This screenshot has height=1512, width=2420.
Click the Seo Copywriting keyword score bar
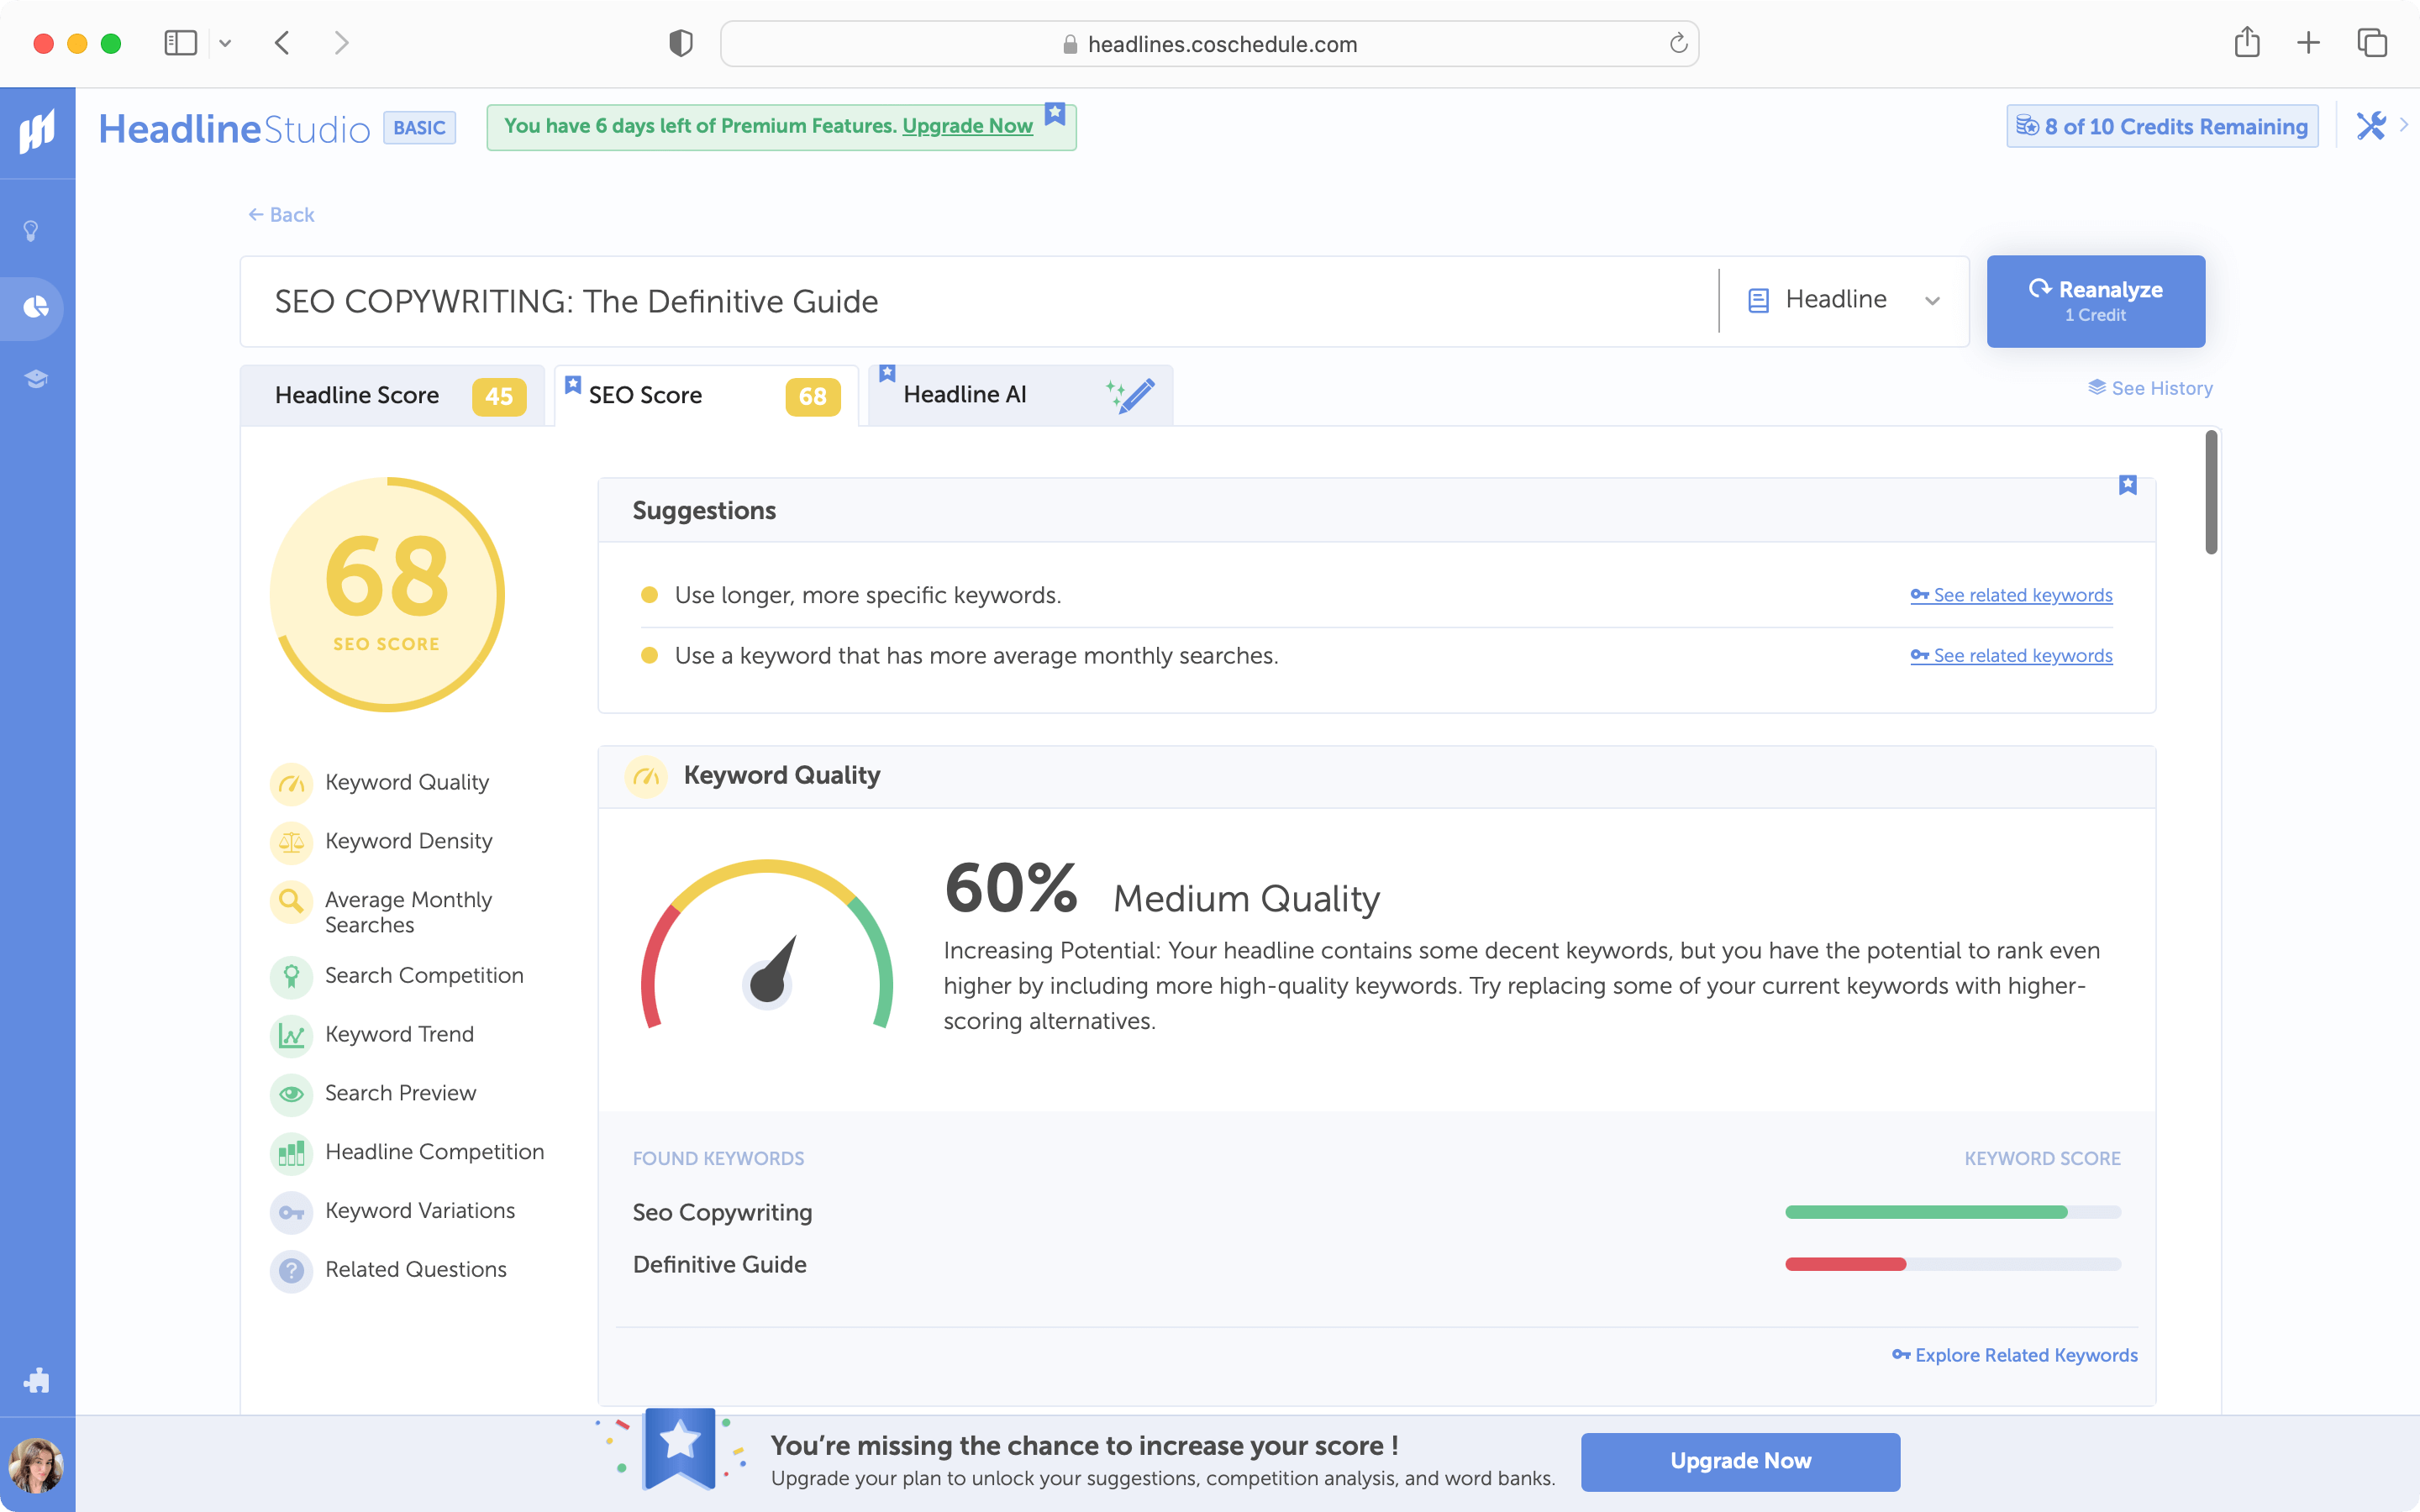pos(1953,1212)
